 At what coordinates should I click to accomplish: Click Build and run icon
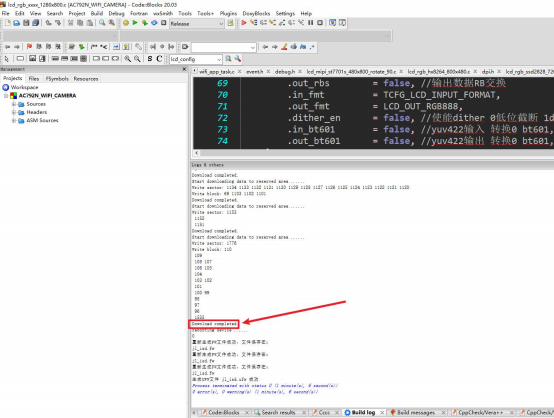(x=145, y=23)
